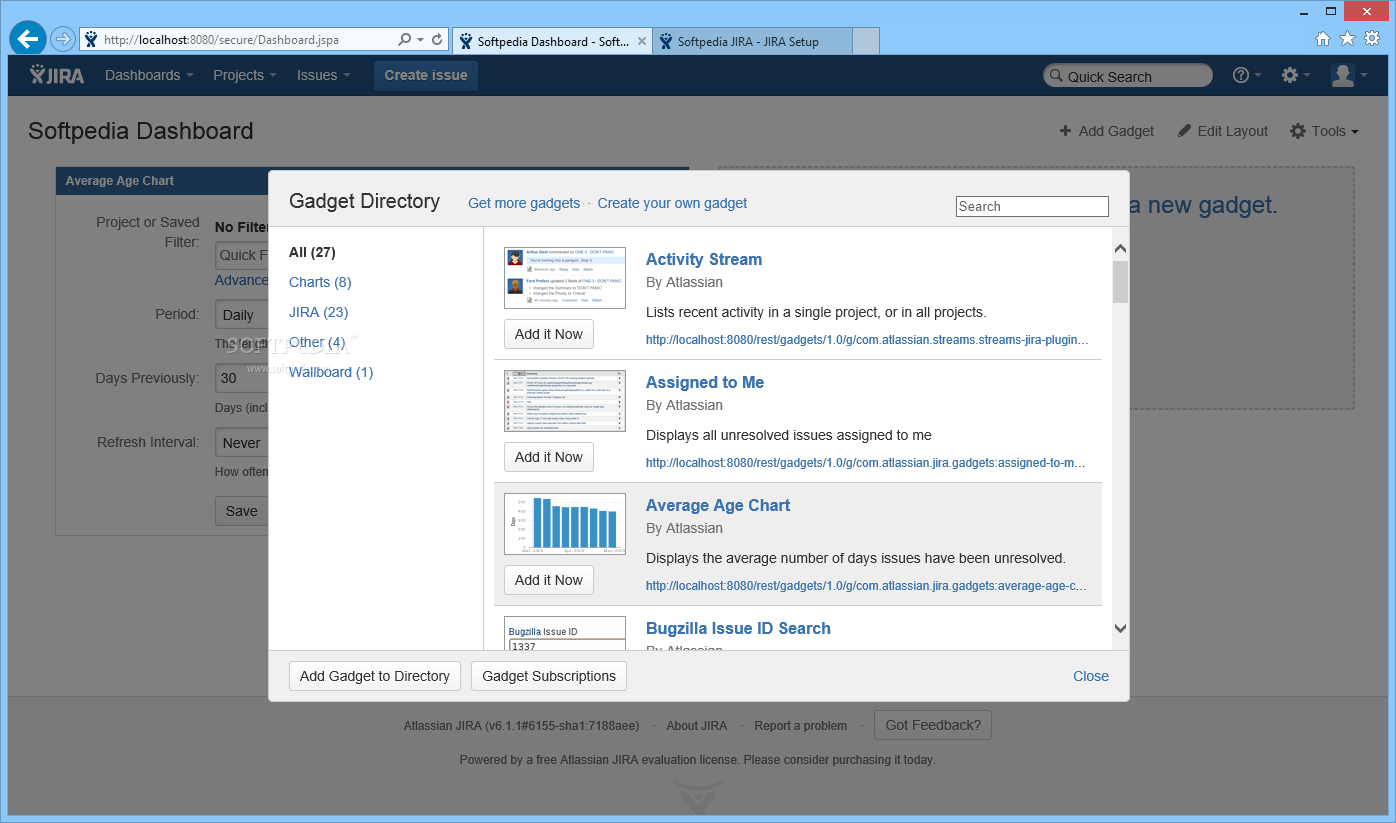The image size is (1396, 823).
Task: Open Average Age Chart title link
Action: pyautogui.click(x=718, y=505)
